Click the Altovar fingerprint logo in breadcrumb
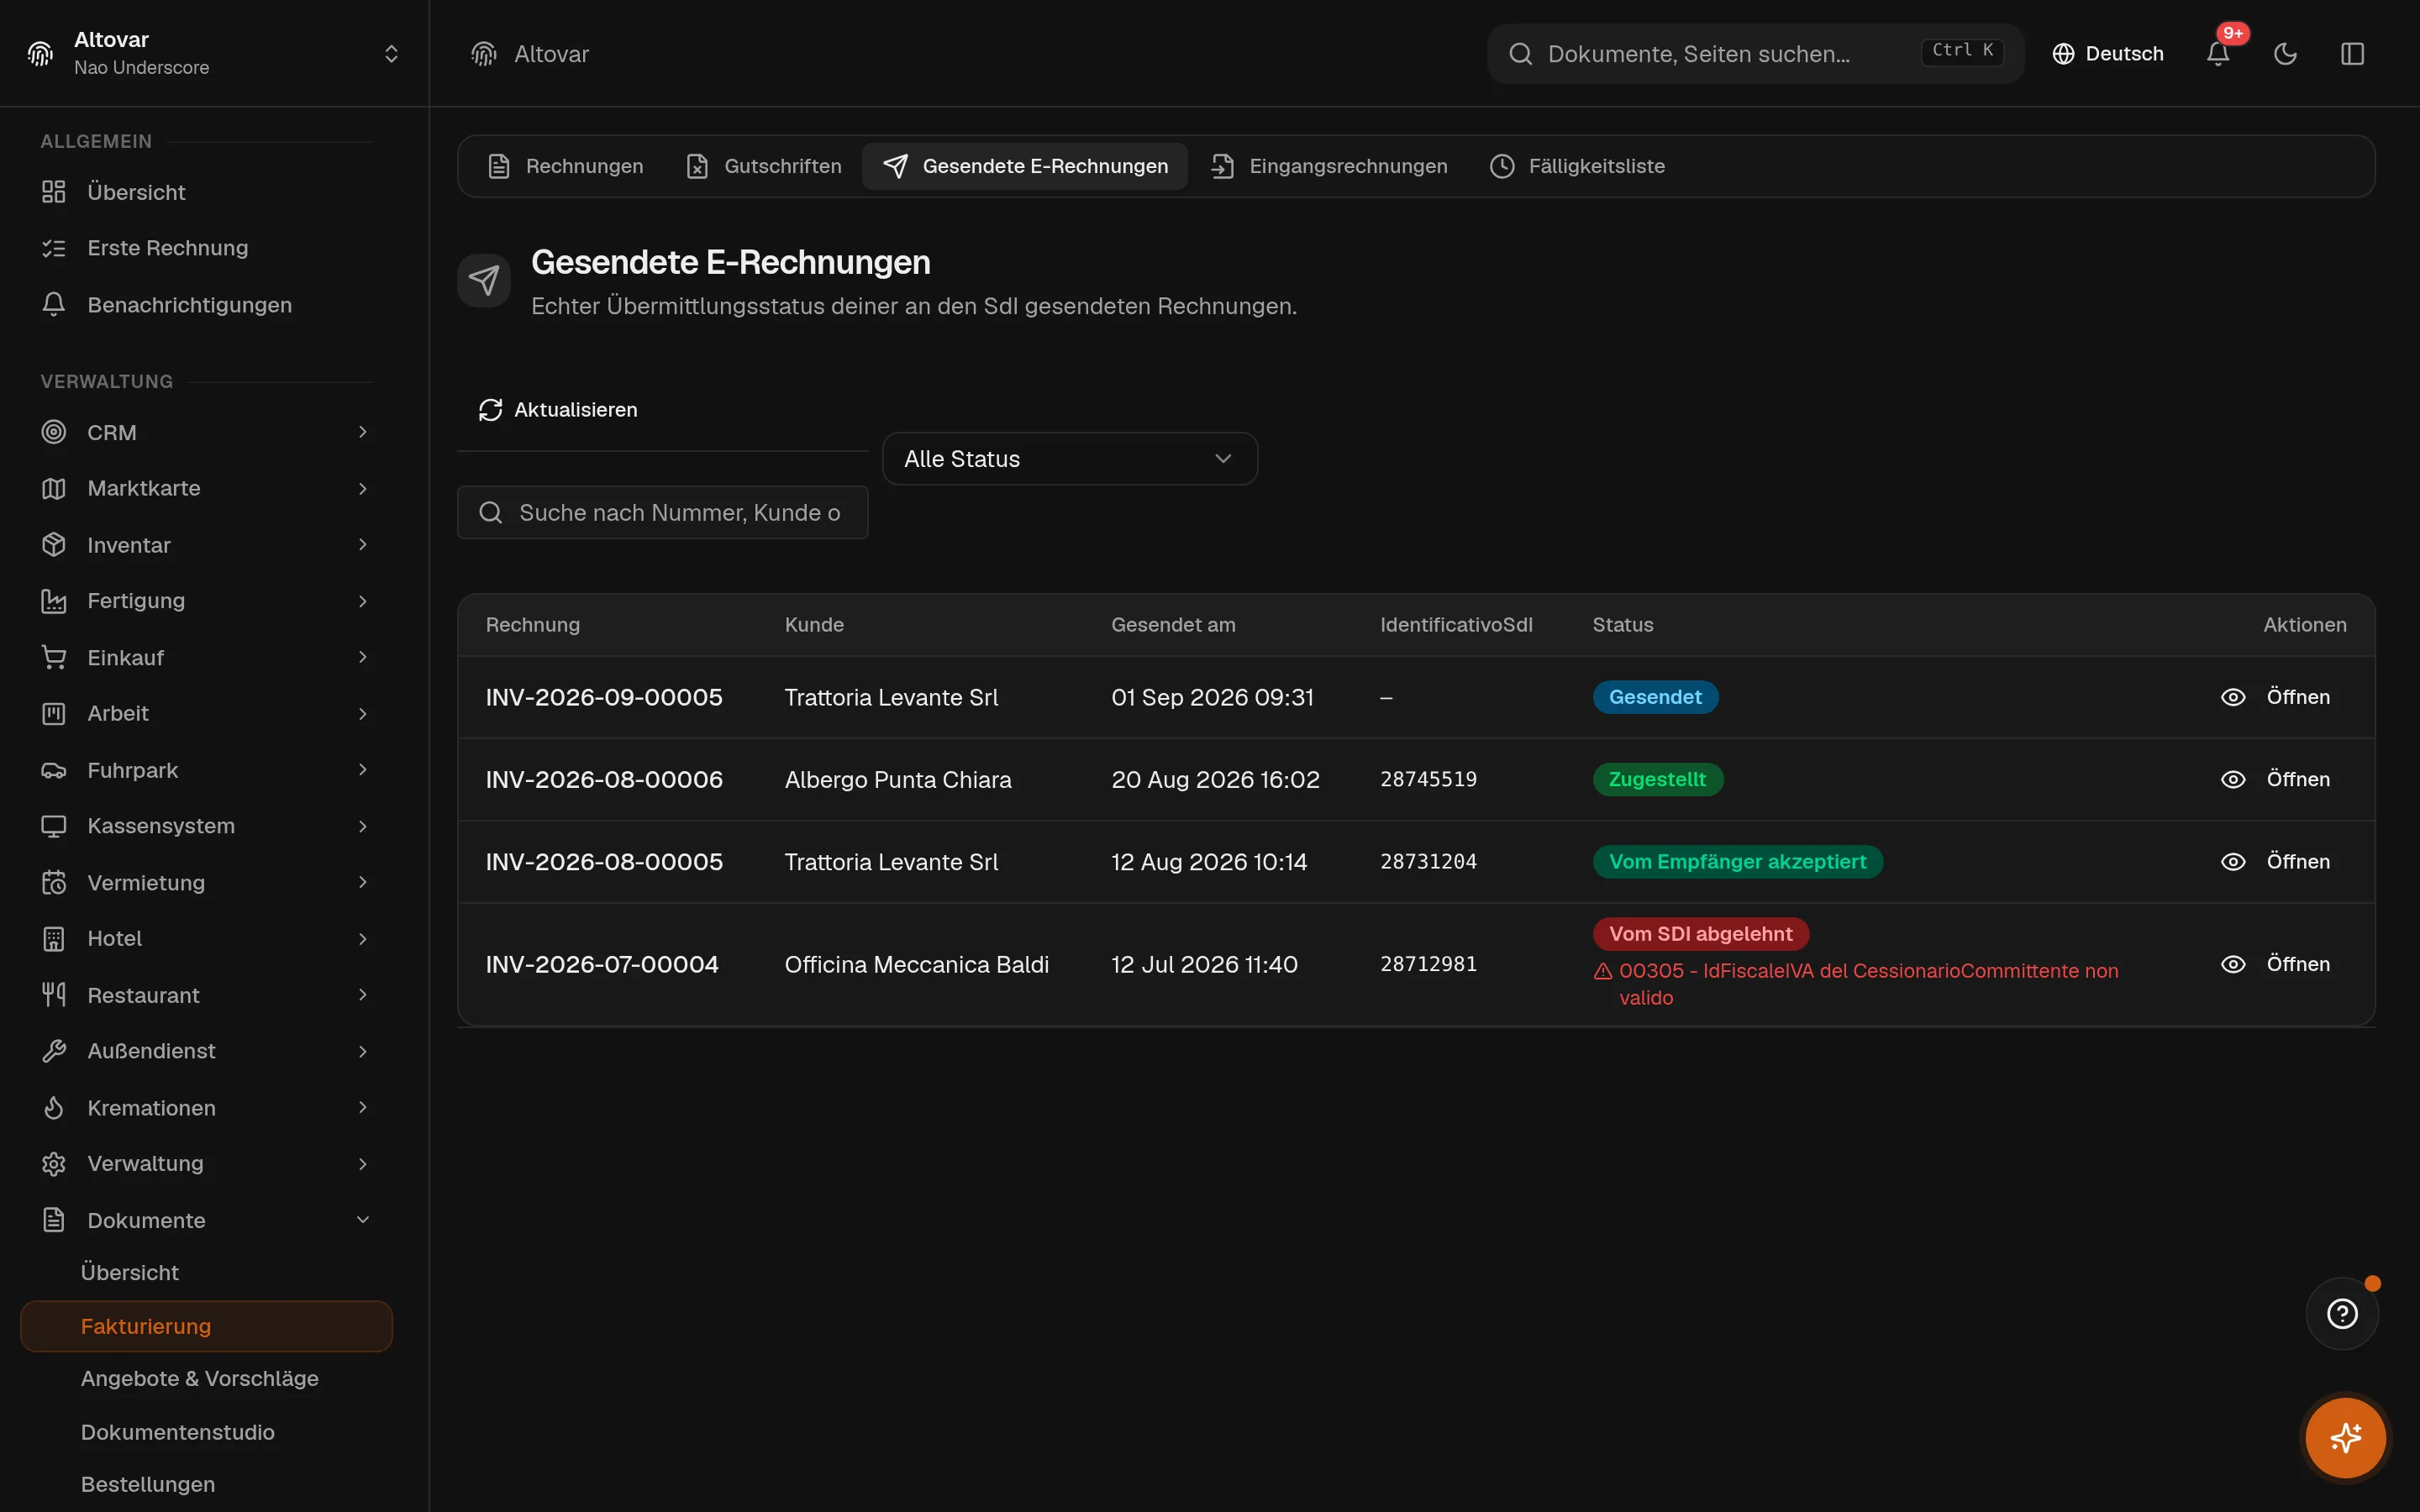Image resolution: width=2420 pixels, height=1512 pixels. 484,54
